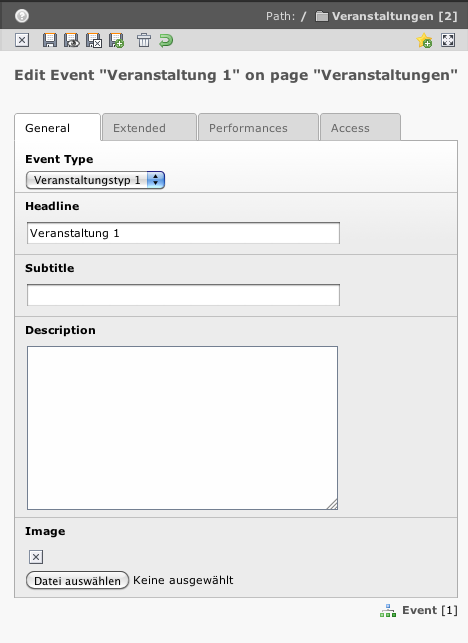The image size is (468, 643).
Task: Save and close the document icon
Action: pos(94,40)
